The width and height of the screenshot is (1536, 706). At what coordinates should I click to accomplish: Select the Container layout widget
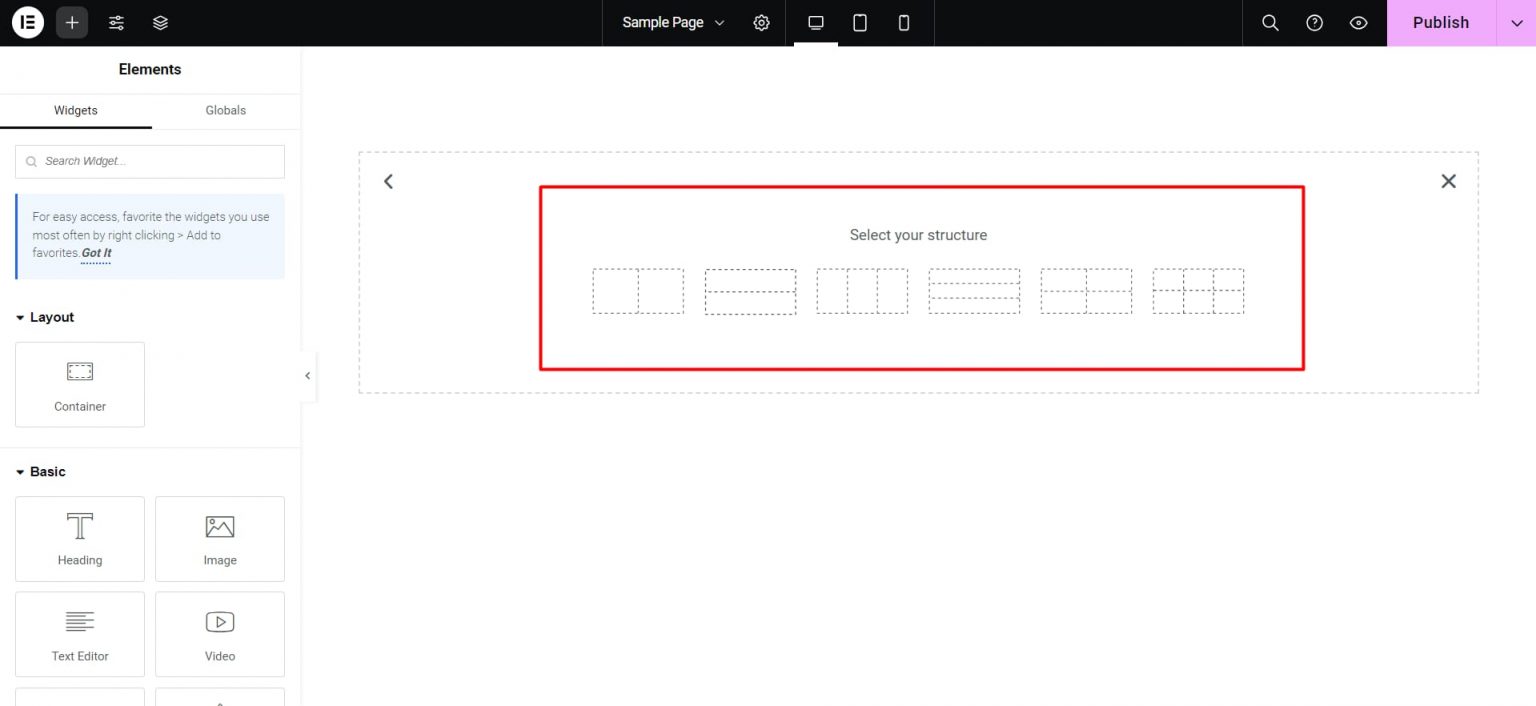click(x=79, y=384)
